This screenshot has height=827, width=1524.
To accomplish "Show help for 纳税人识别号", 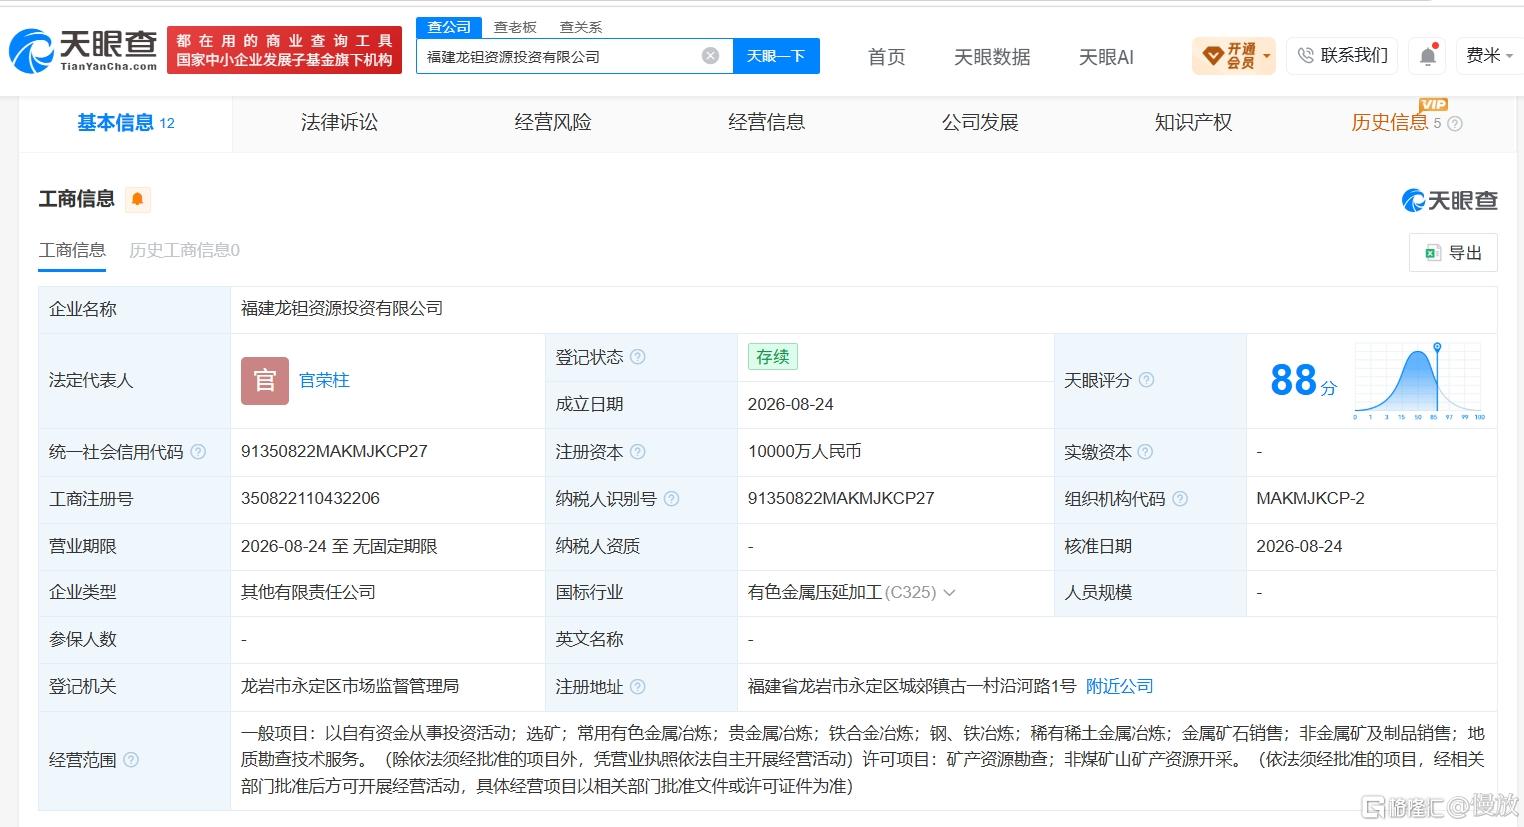I will point(671,499).
